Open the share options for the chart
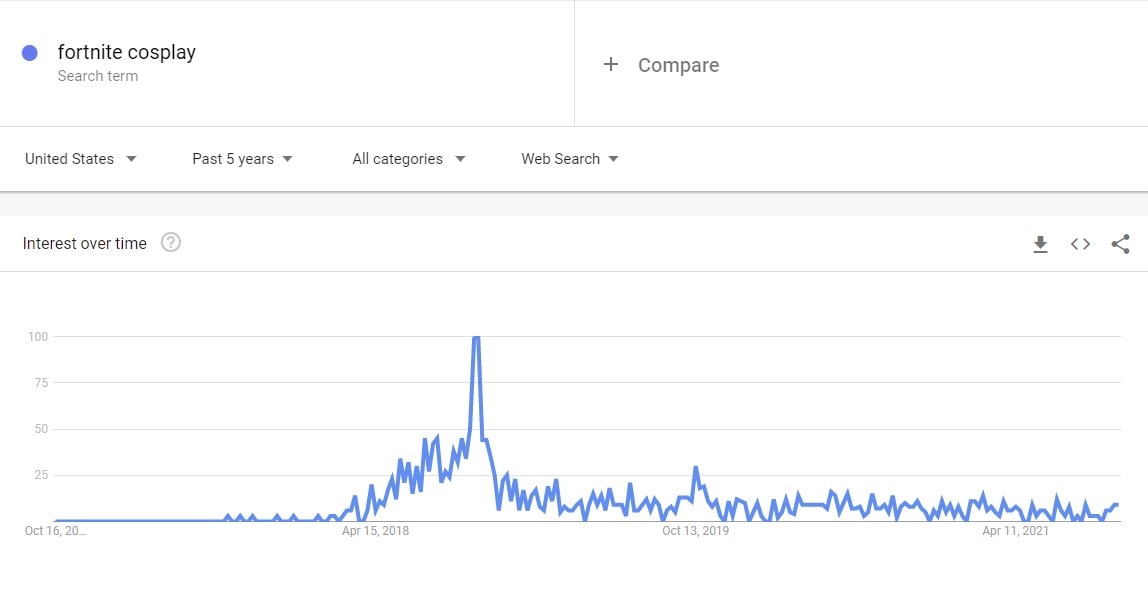The height and width of the screenshot is (606, 1148). click(1119, 243)
